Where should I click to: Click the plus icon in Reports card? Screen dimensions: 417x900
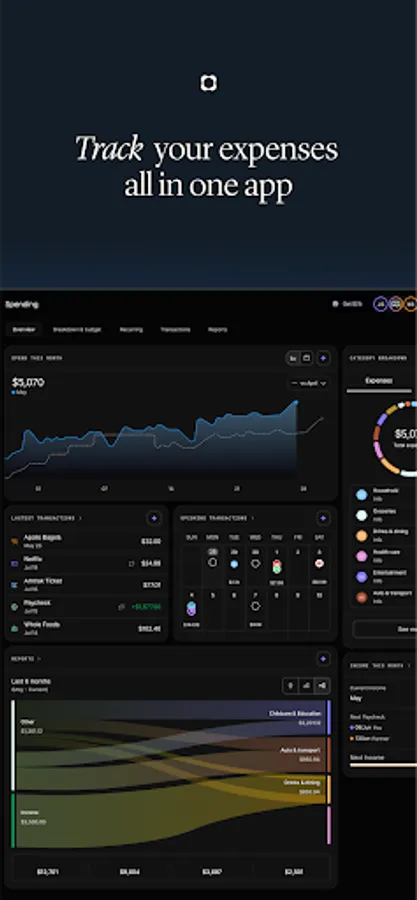(323, 658)
